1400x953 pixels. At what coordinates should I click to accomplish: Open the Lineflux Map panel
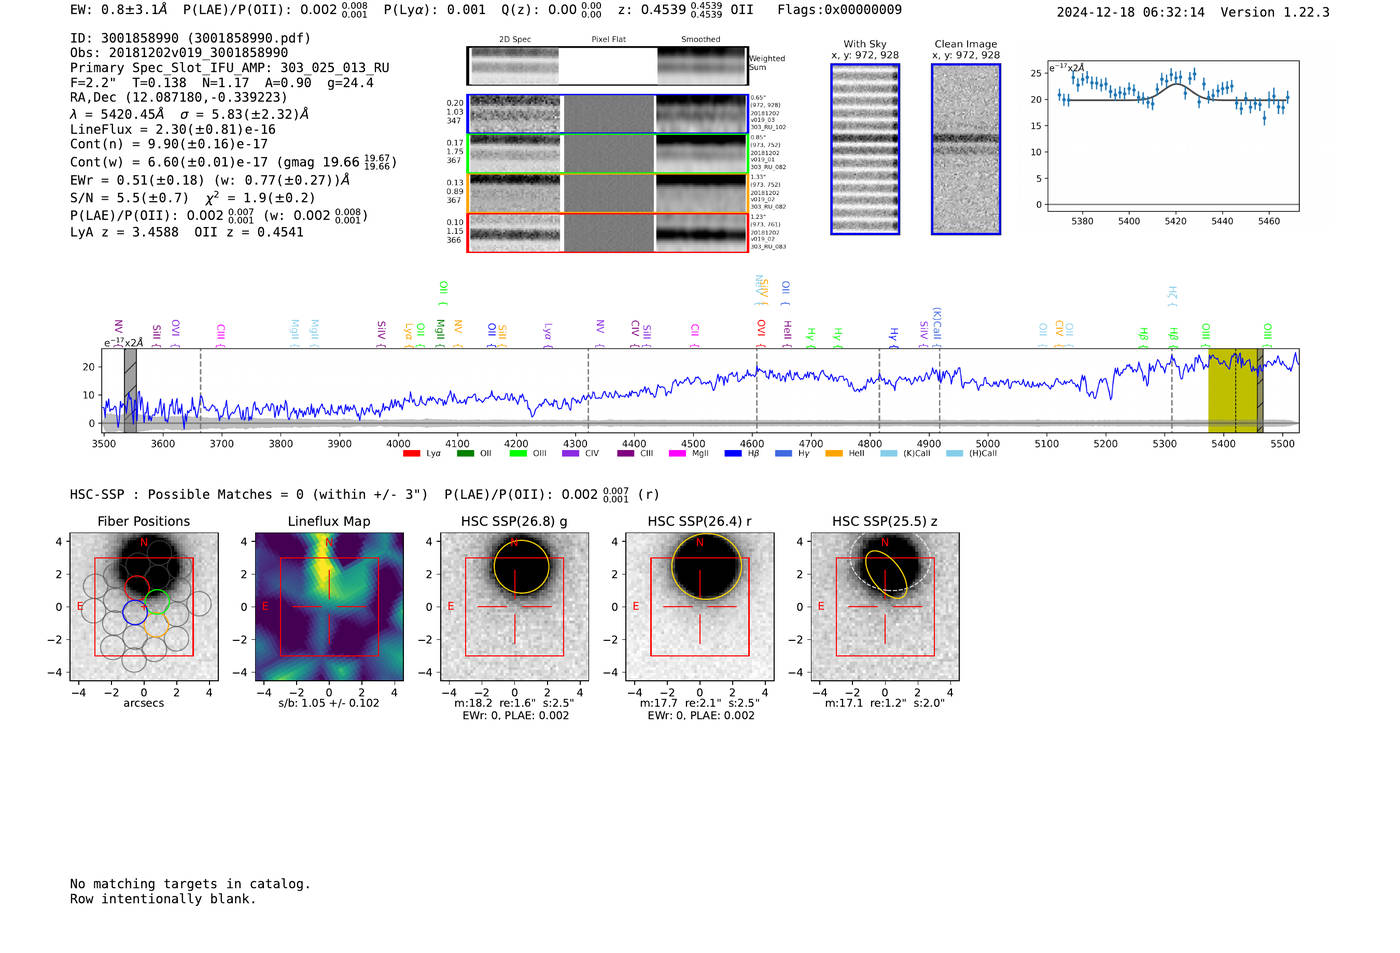(x=329, y=607)
